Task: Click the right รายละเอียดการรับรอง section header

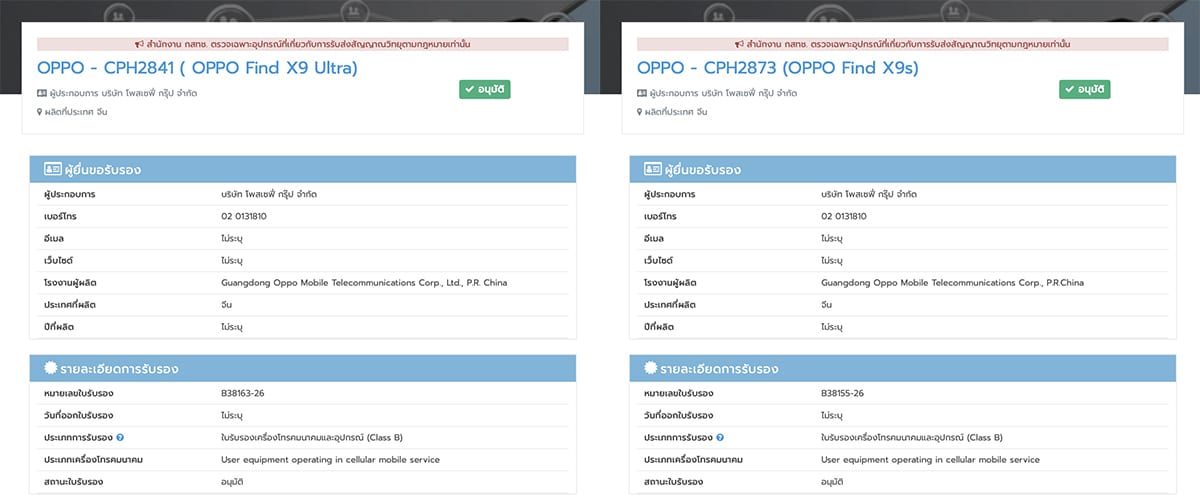Action: (900, 369)
